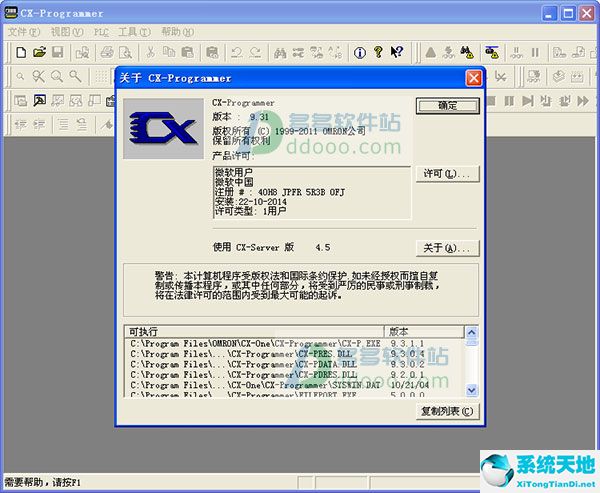600x493 pixels.
Task: Open the 视图(V) menu
Action: (x=67, y=32)
